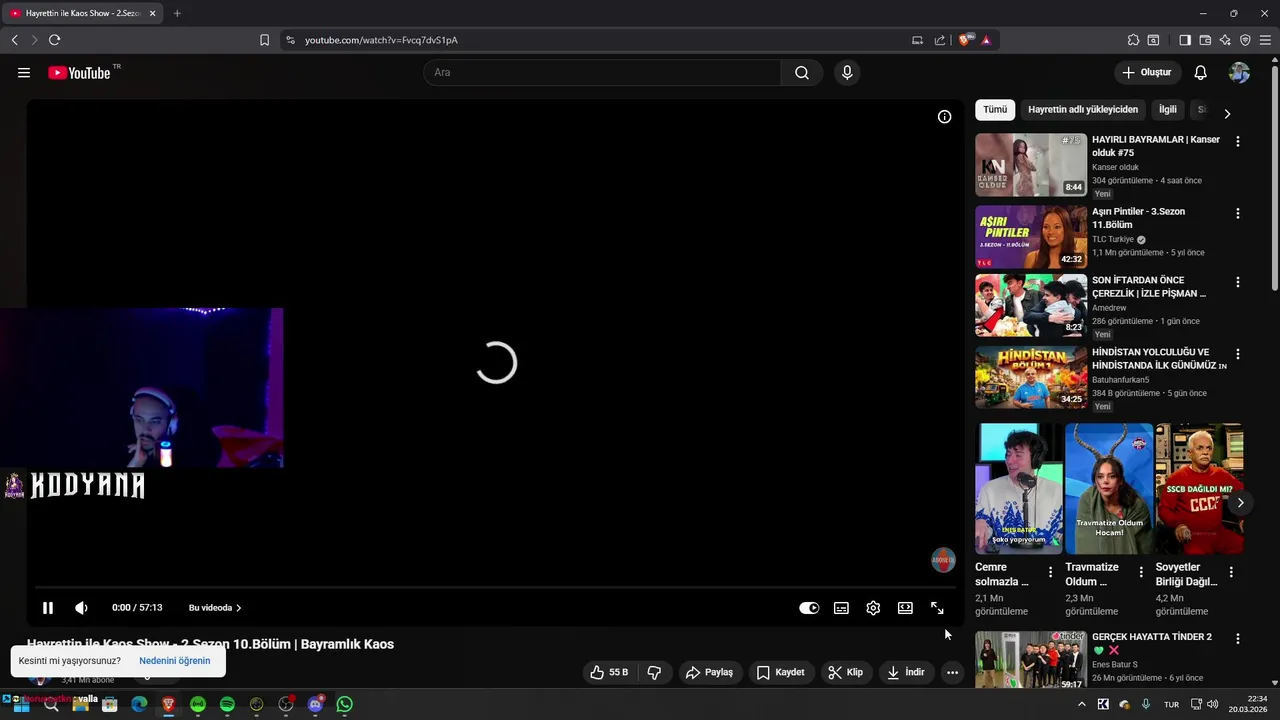Show video info card icon
1280x720 pixels.
click(x=944, y=117)
